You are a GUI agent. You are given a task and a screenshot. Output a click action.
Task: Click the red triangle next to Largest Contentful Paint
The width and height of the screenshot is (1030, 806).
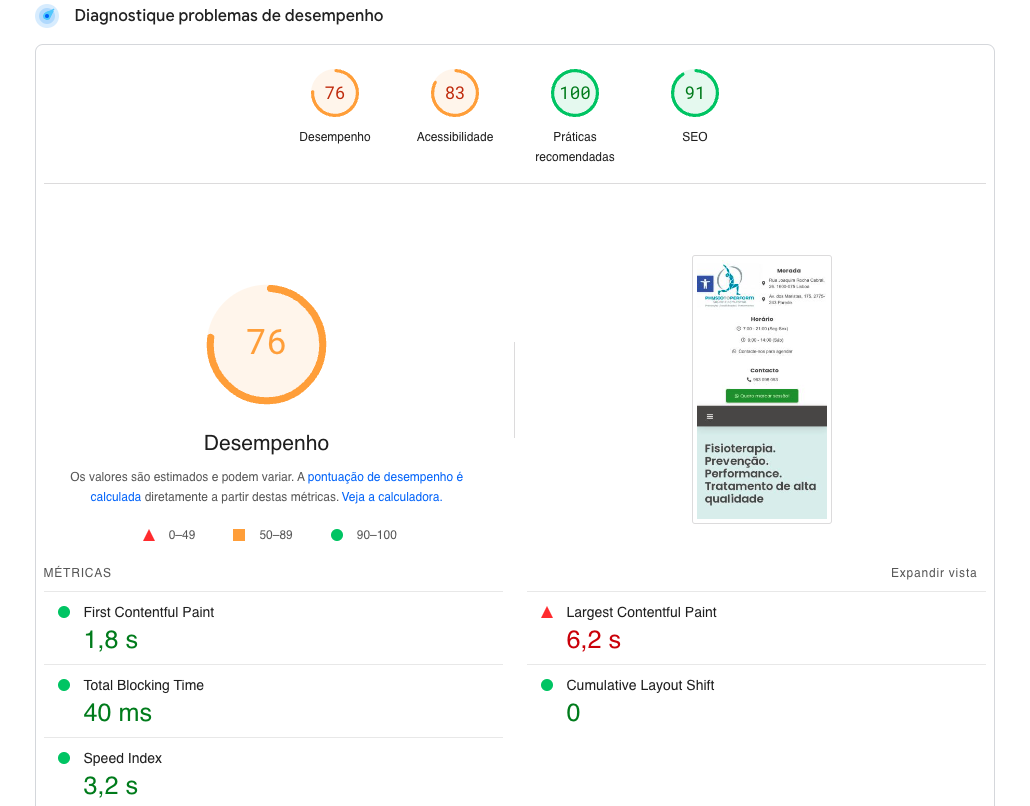coord(547,612)
